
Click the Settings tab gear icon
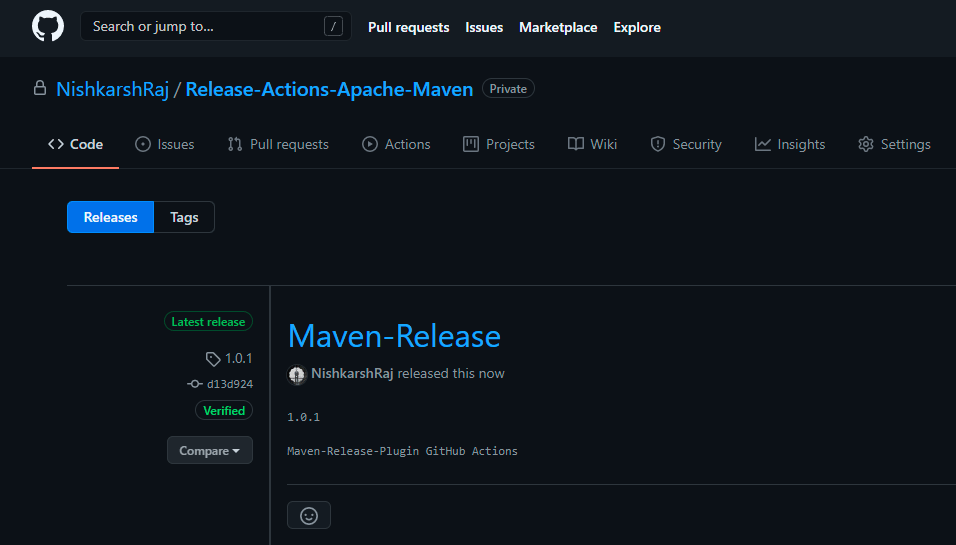[866, 144]
